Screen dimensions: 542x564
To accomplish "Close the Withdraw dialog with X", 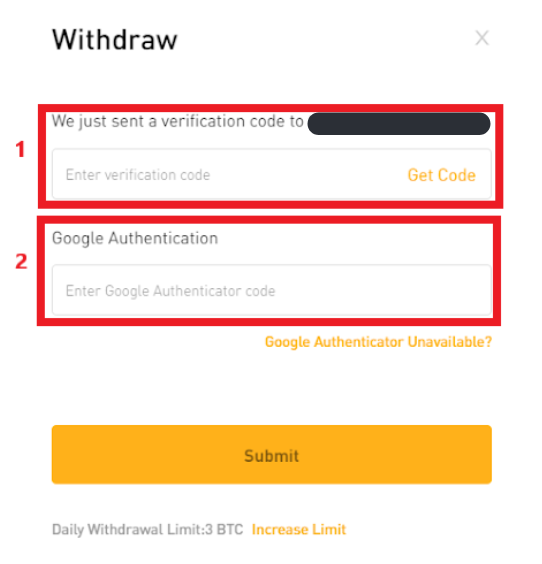I will [482, 38].
